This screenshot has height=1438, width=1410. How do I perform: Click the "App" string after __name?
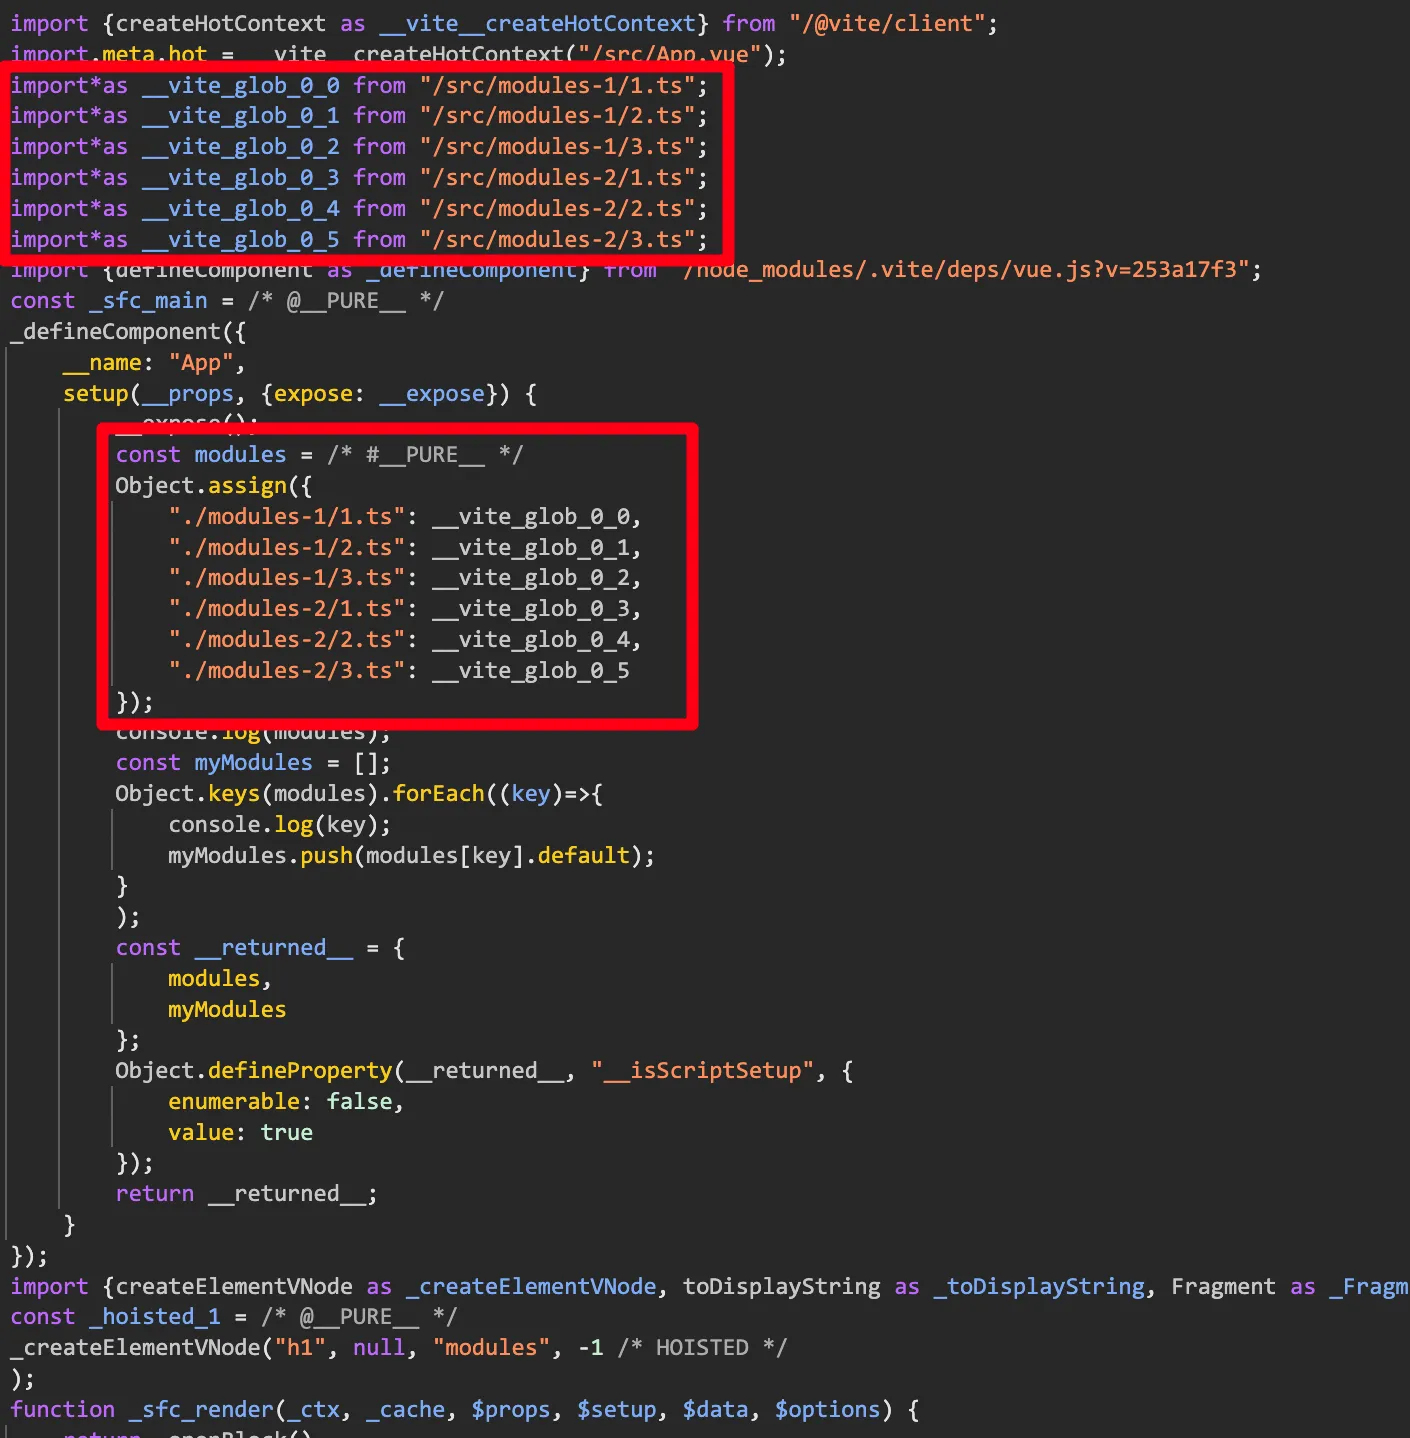[x=201, y=363]
